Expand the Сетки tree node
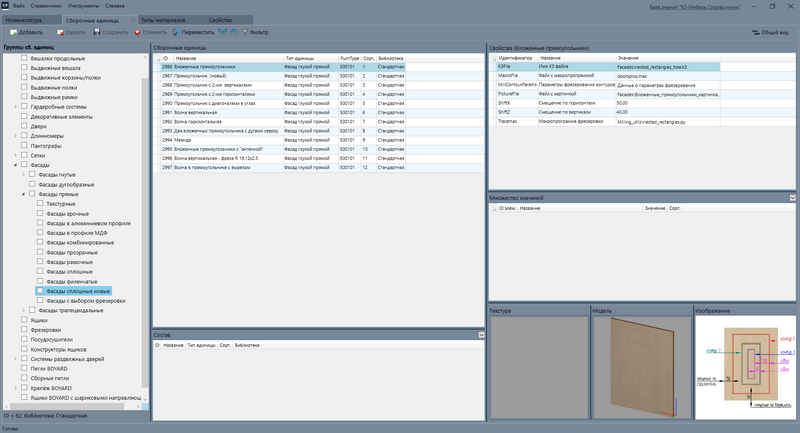Screen dimensions: 800x433 tap(15, 155)
